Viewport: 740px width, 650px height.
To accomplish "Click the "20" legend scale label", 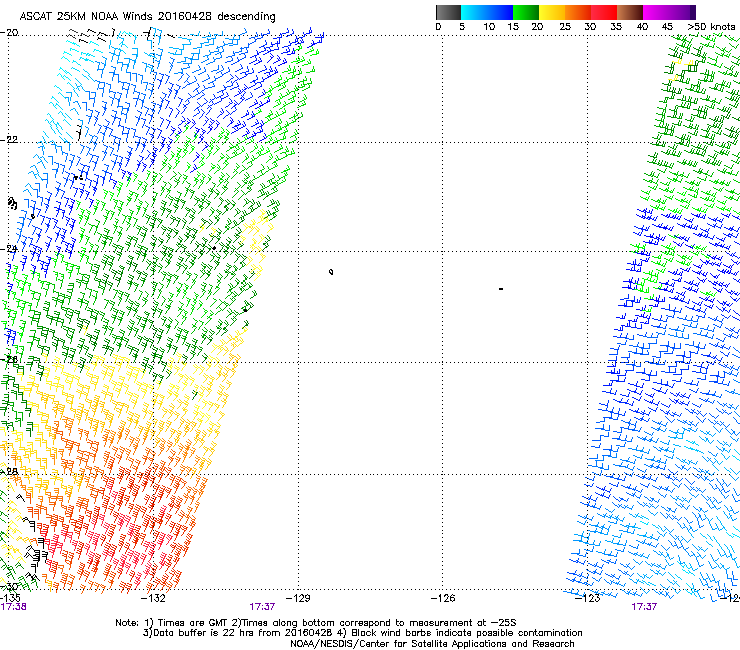I will 537,27.
